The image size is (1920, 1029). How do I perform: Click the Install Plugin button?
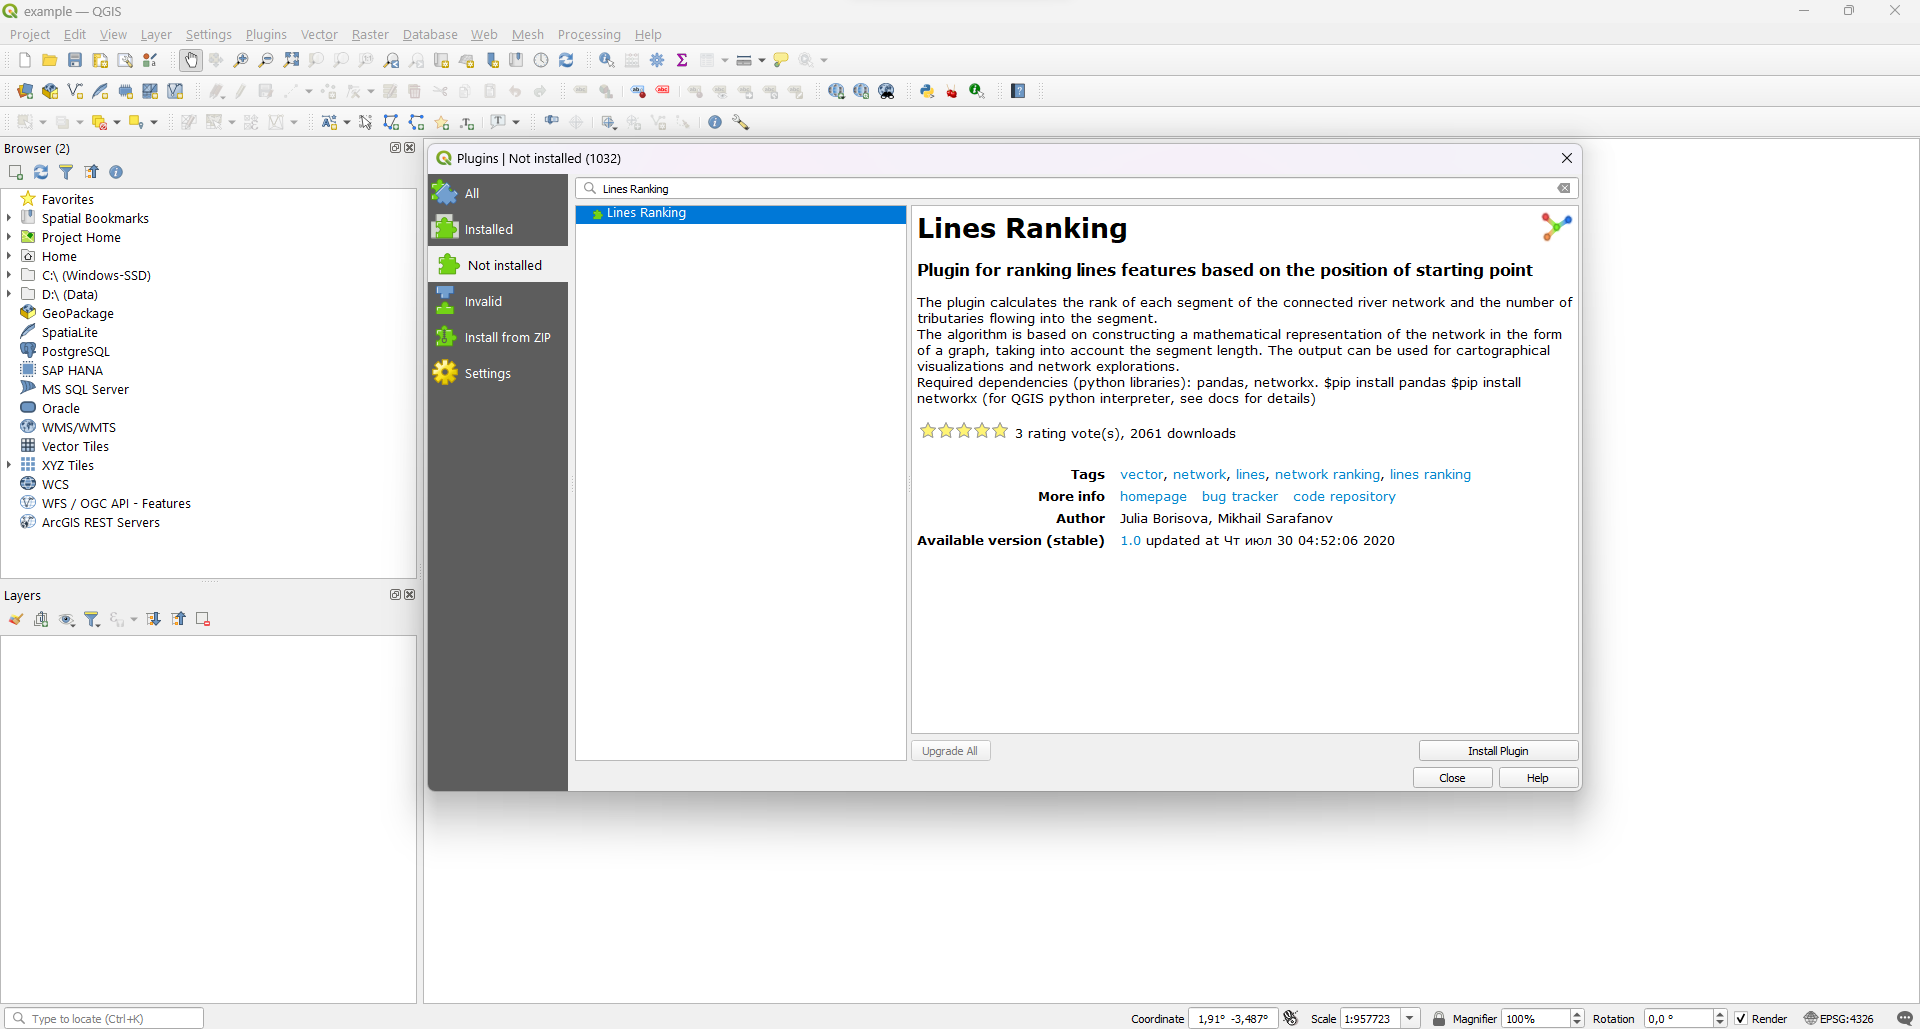click(1498, 751)
